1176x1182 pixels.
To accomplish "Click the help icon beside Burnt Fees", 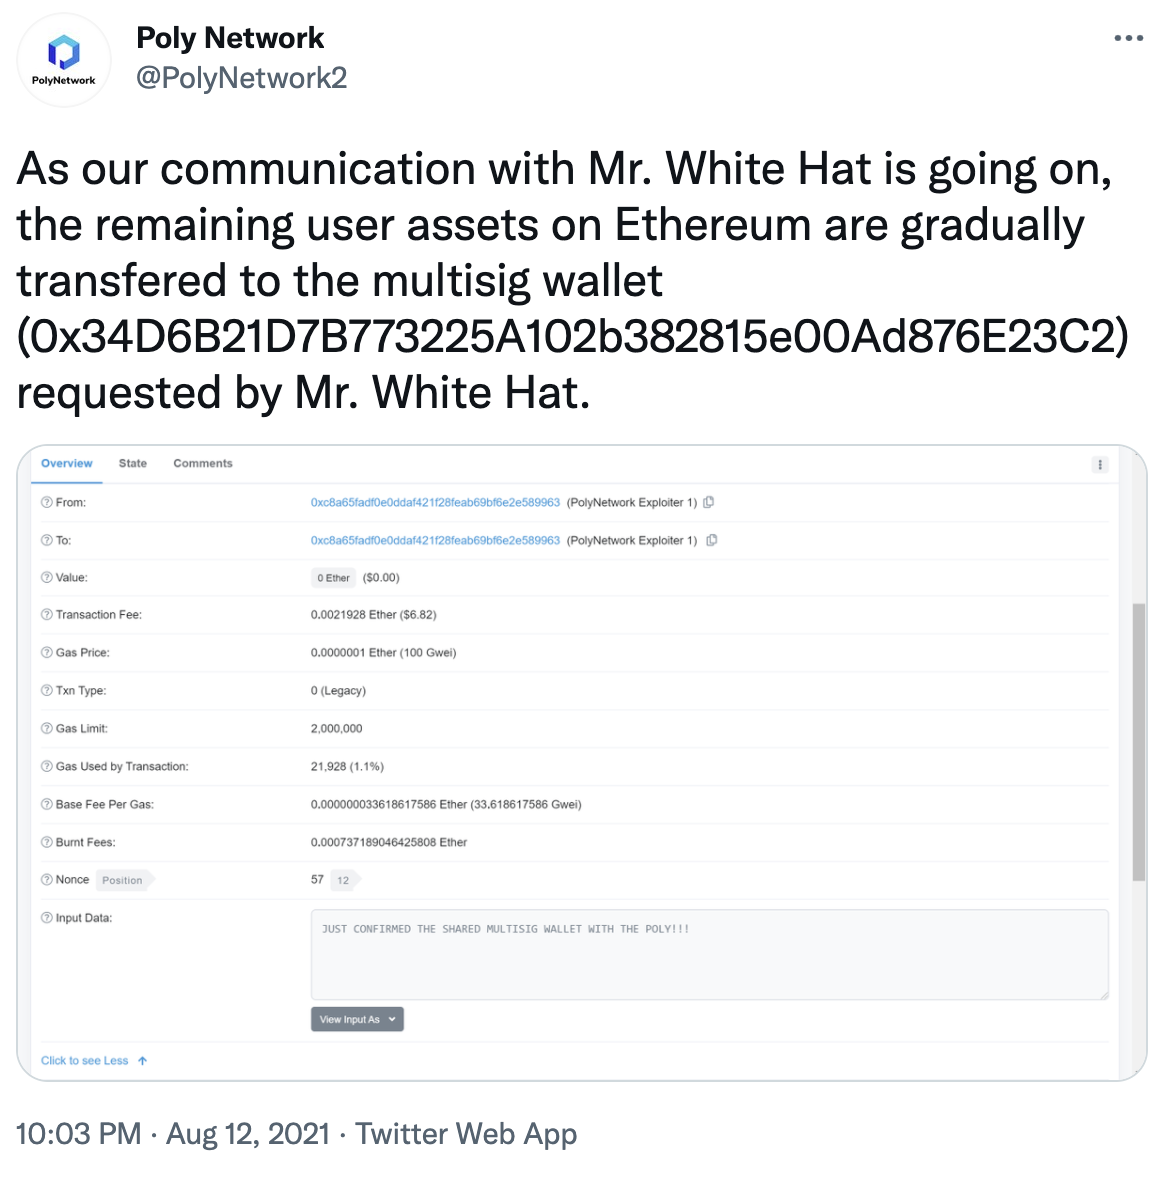I will tap(46, 842).
